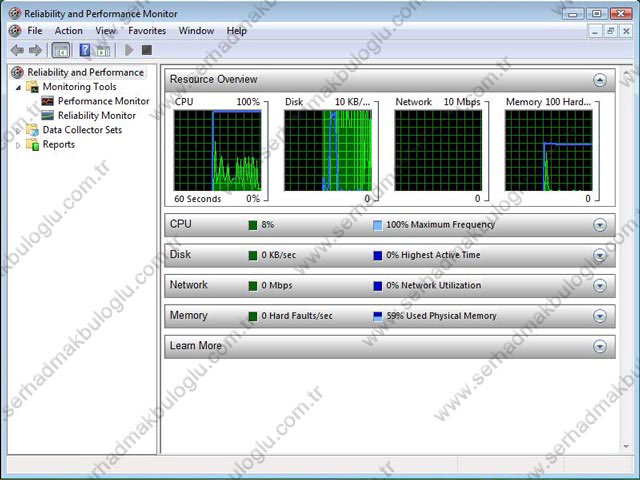Click the CPU usage graph
The height and width of the screenshot is (480, 640).
(x=218, y=150)
